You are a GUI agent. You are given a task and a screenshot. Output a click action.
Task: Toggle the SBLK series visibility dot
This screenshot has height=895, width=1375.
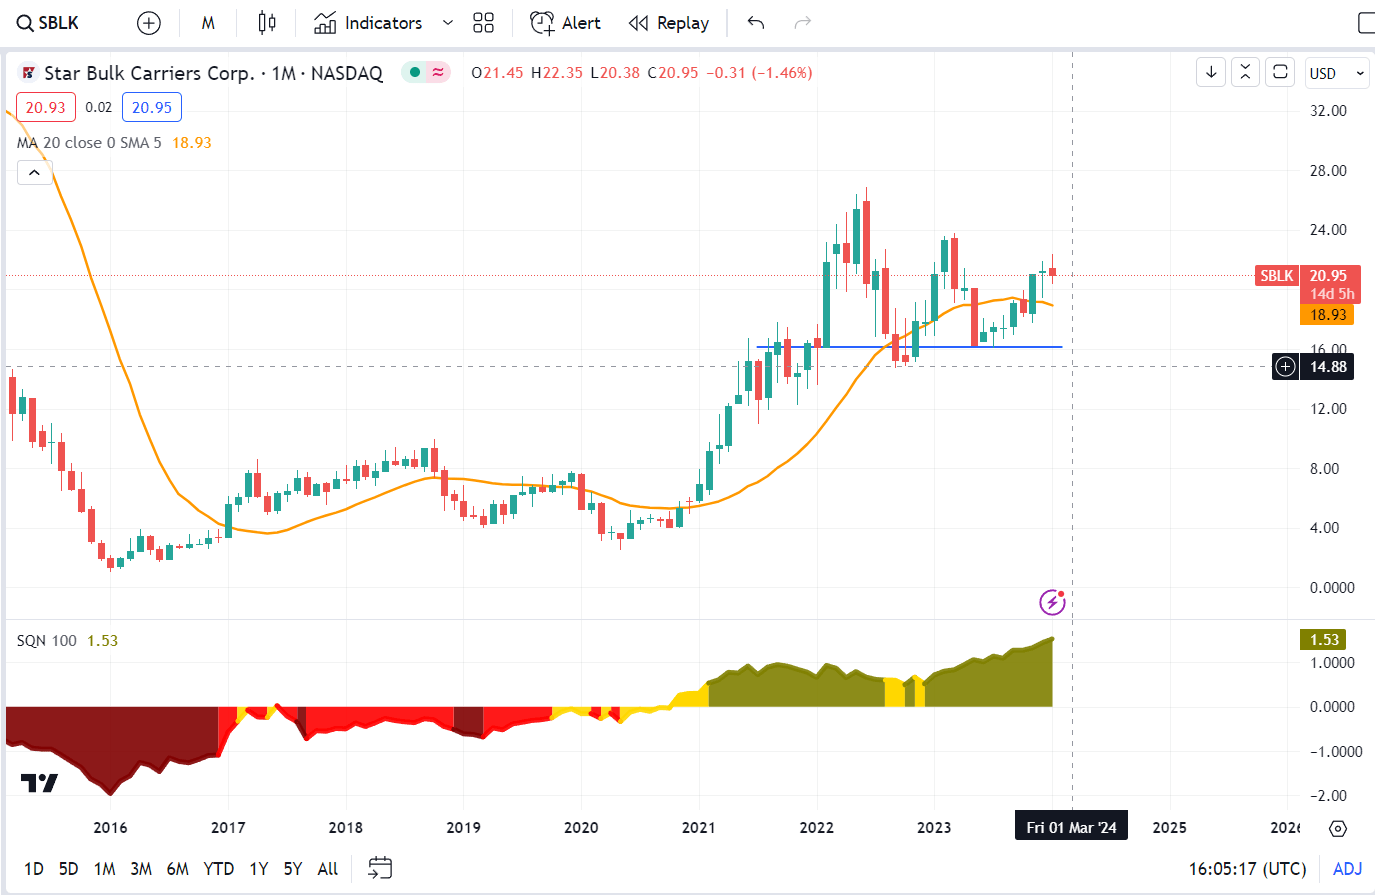[413, 72]
